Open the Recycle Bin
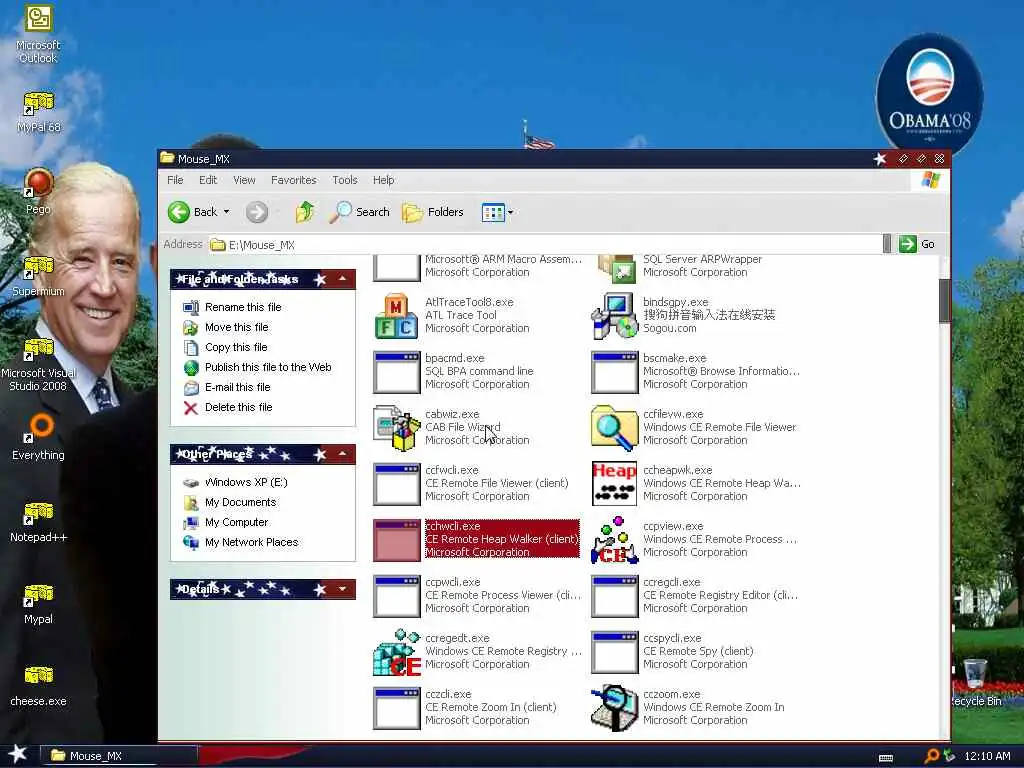Viewport: 1024px width, 768px height. coord(975,683)
